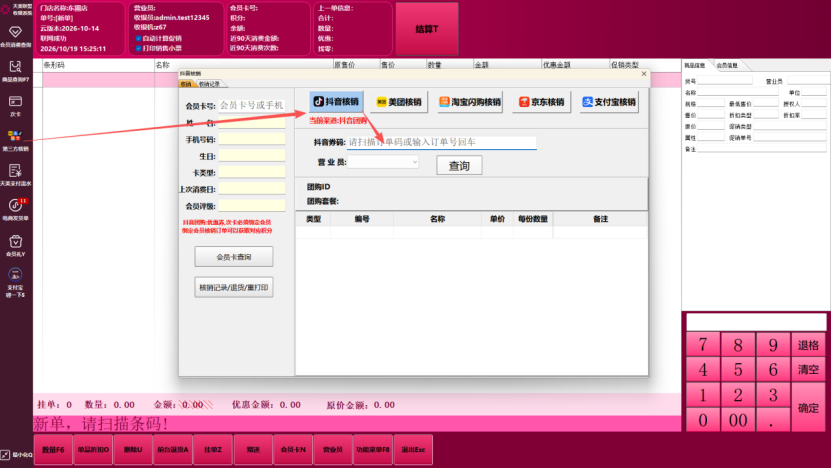Viewport: 831px width, 468px height.
Task: Click the keypad decimal point key
Action: click(773, 420)
